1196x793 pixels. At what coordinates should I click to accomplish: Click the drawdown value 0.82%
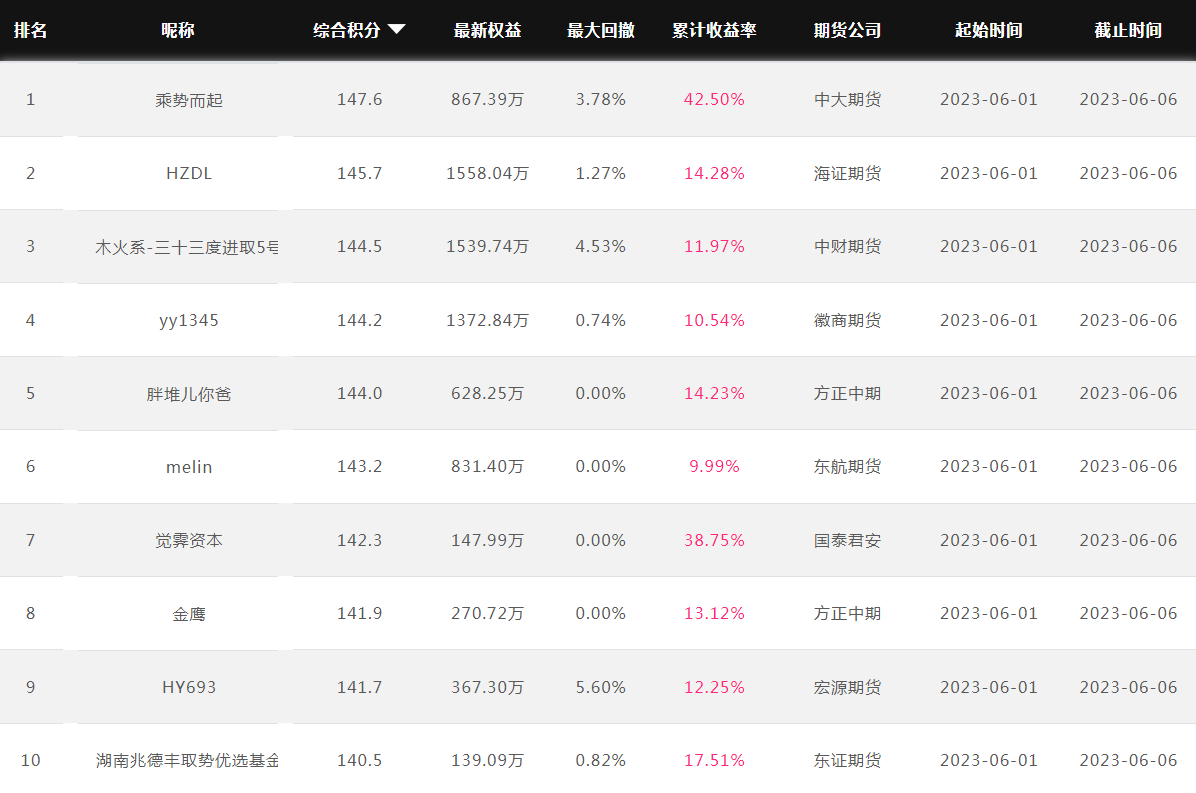point(601,761)
